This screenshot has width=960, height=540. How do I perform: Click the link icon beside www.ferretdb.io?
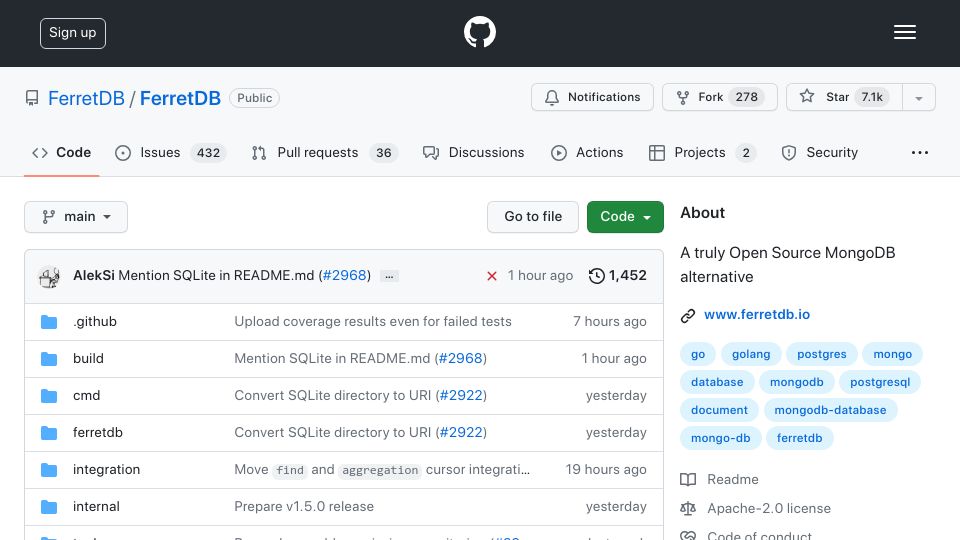coord(688,315)
